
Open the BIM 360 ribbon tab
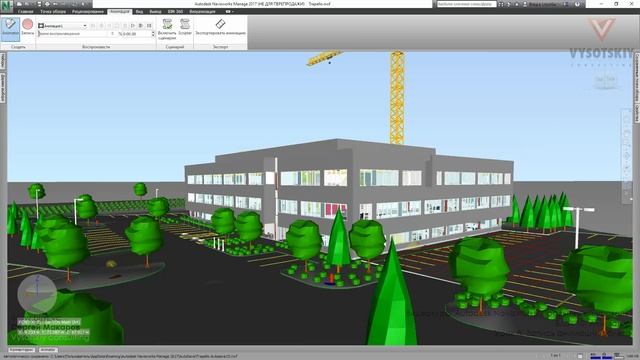coord(175,11)
